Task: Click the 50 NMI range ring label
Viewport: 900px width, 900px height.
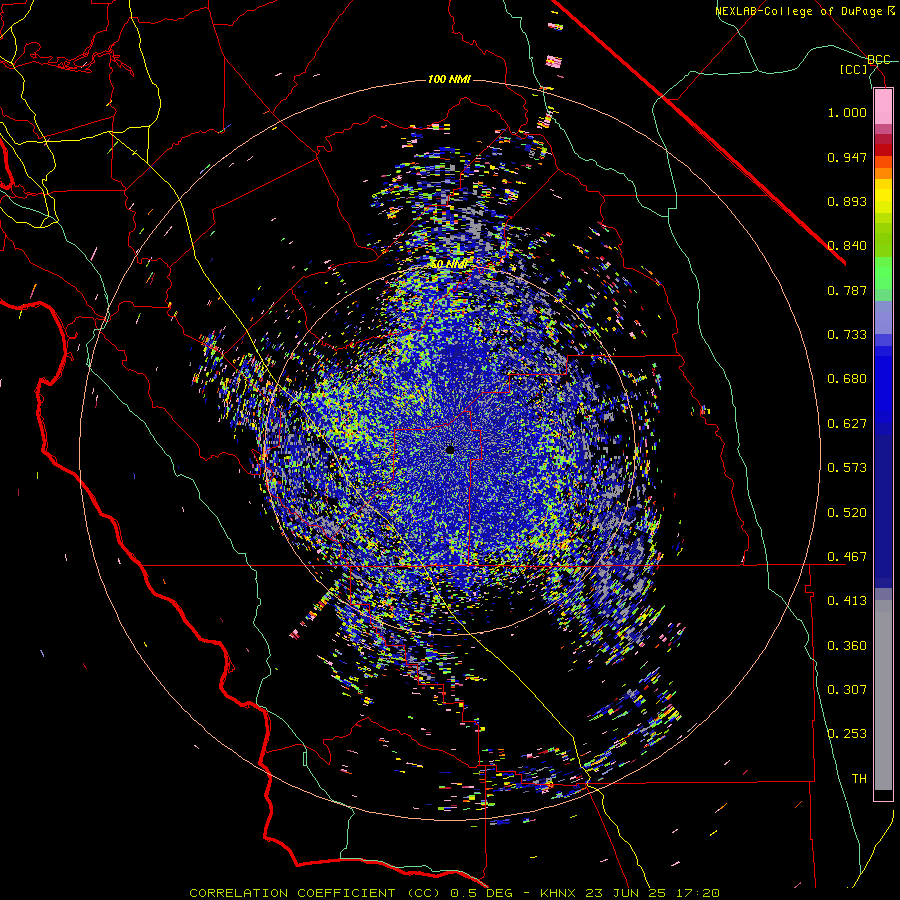Action: coord(448,264)
